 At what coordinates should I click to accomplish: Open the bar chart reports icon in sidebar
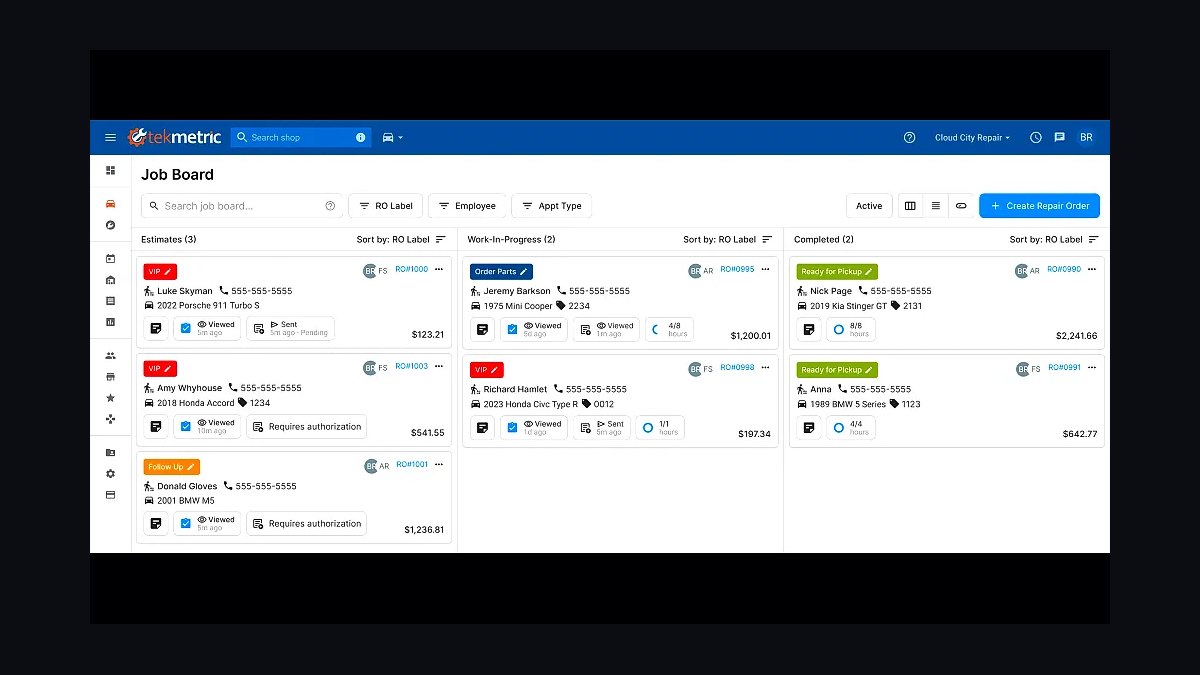point(110,322)
